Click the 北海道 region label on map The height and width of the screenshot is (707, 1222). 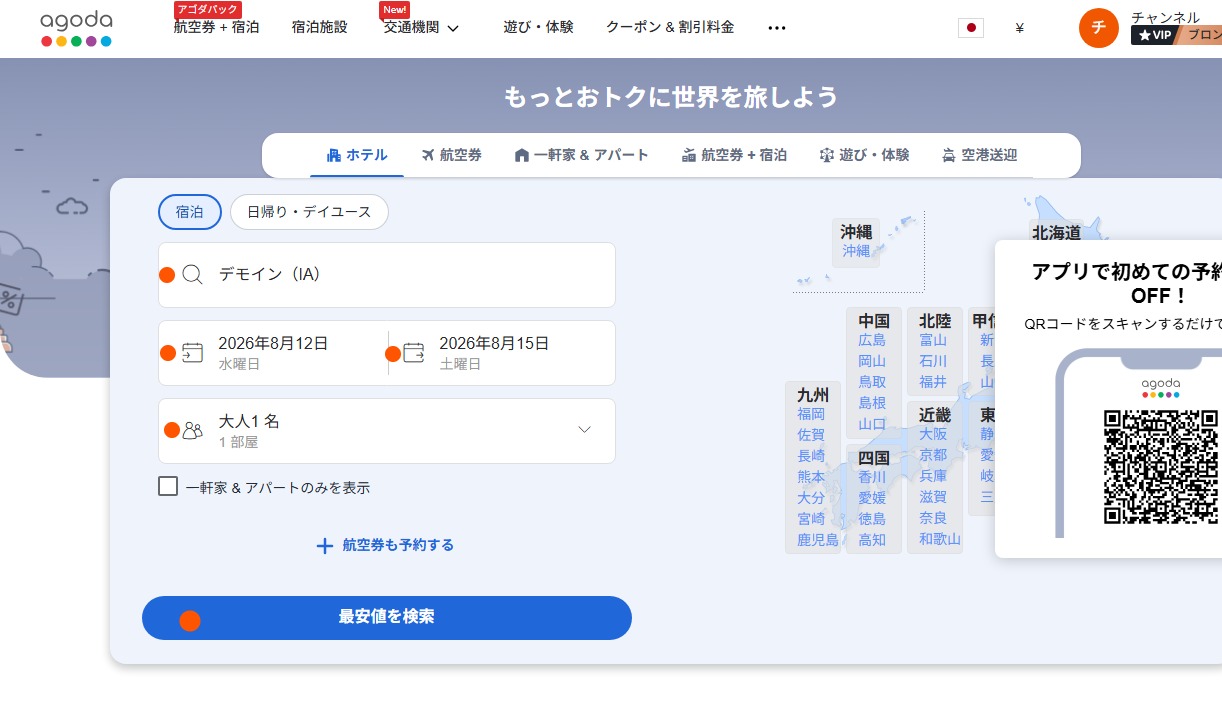point(1057,232)
